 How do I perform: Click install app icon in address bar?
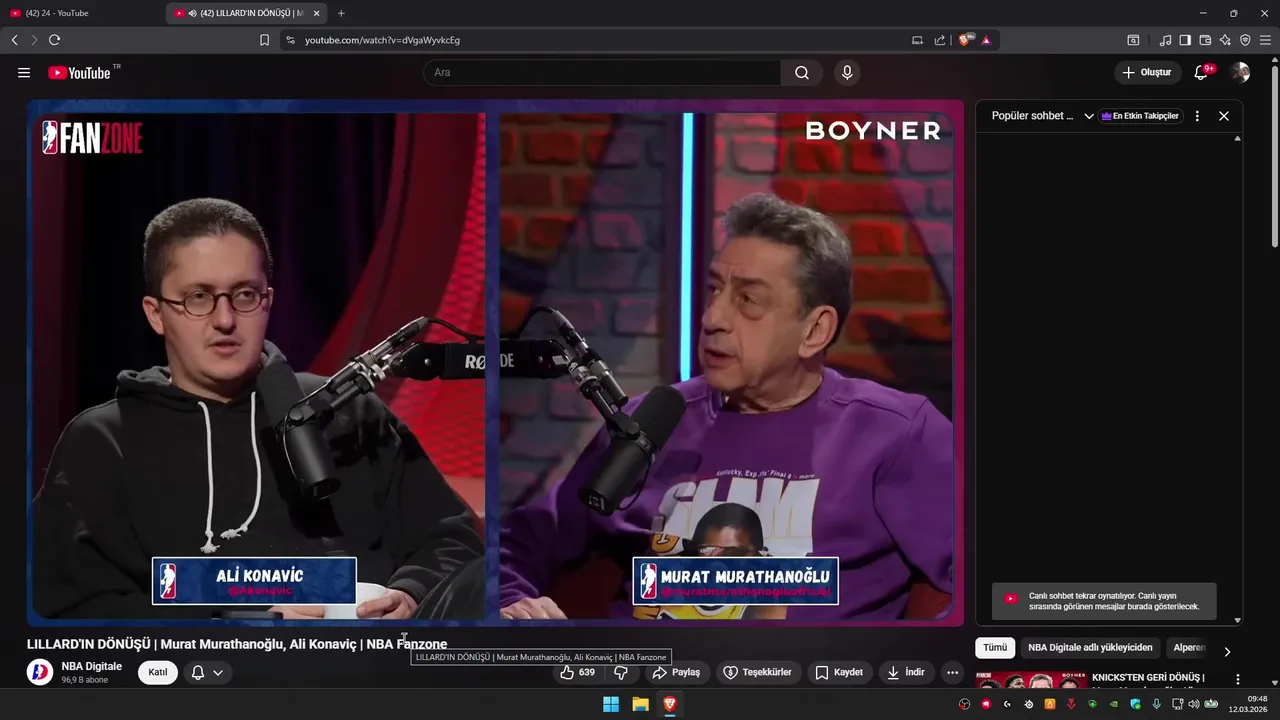click(917, 40)
